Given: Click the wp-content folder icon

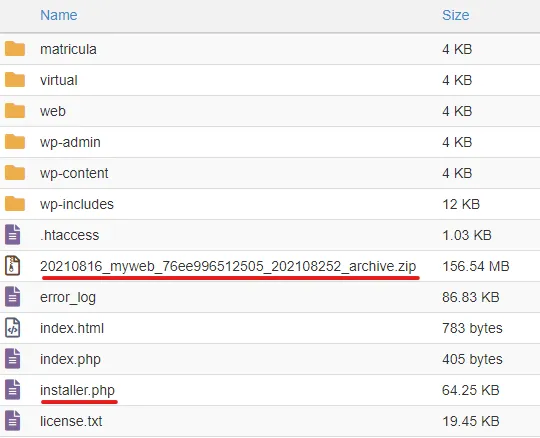Looking at the screenshot, I should [x=14, y=173].
